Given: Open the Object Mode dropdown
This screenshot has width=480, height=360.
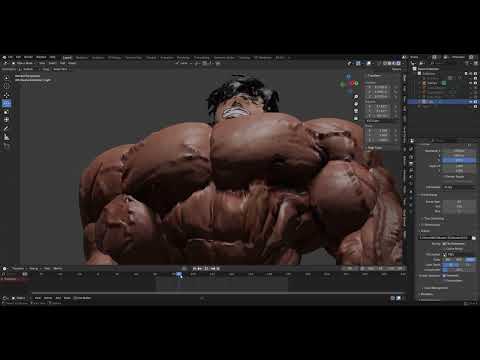Looking at the screenshot, I should (x=23, y=63).
